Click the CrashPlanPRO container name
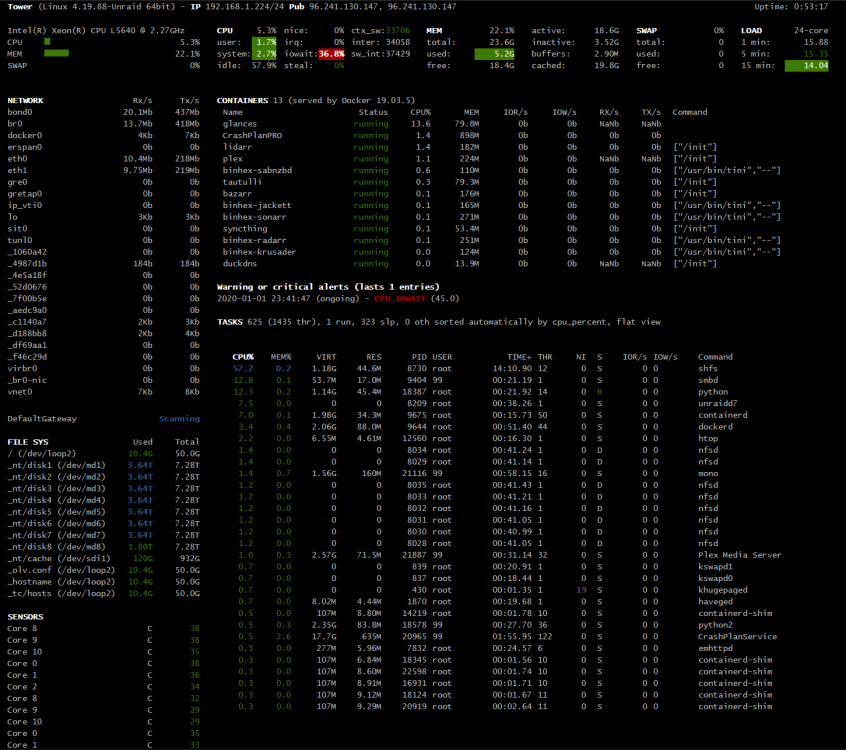The image size is (846, 750). click(252, 135)
